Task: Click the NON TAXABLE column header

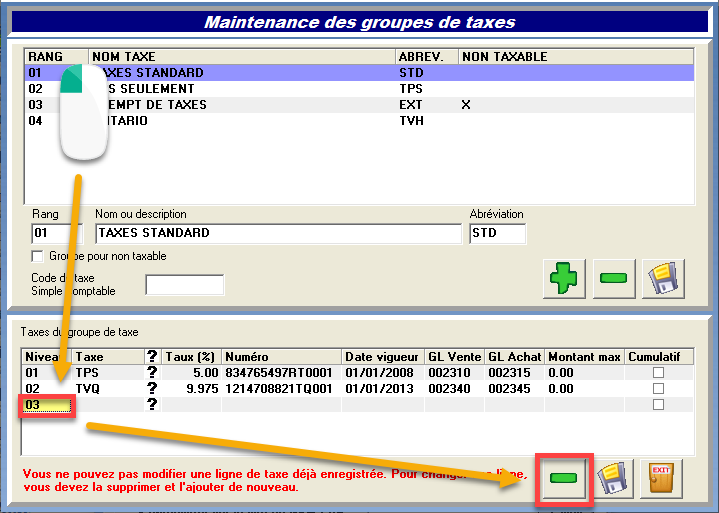Action: coord(576,56)
